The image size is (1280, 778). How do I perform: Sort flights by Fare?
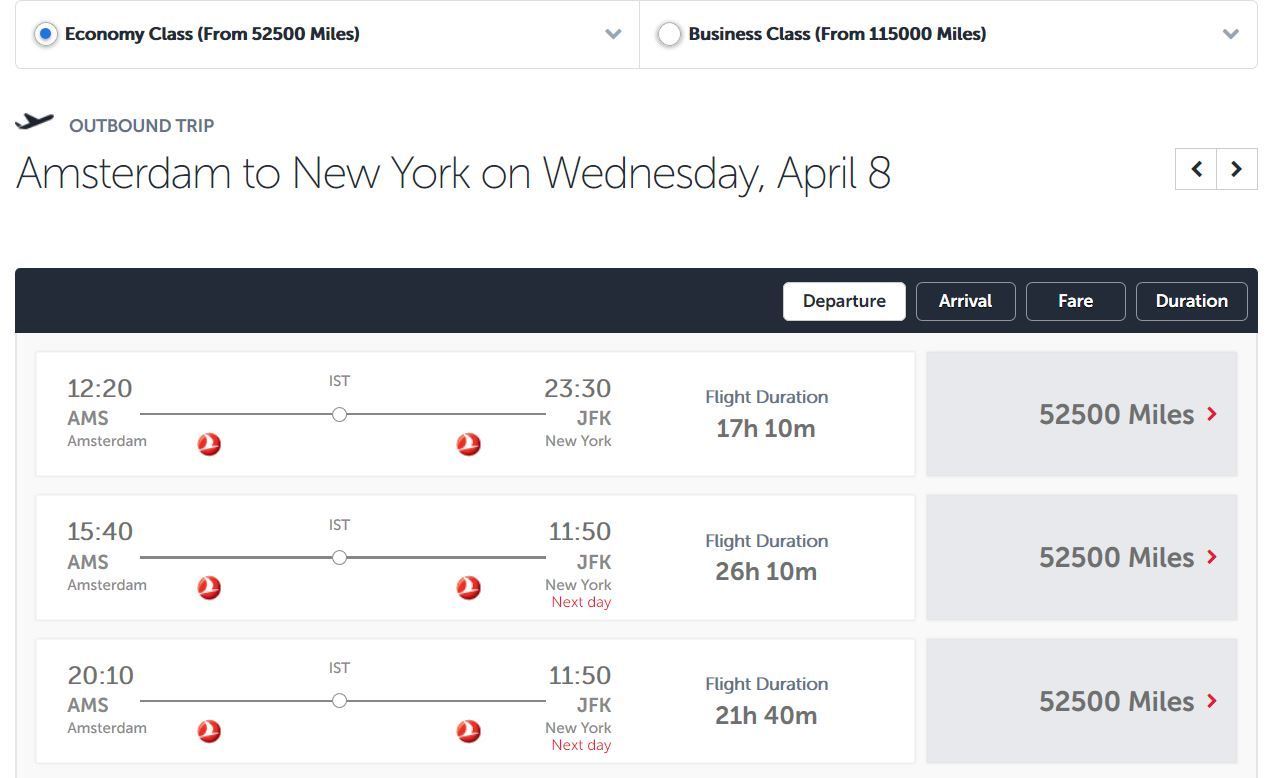[1075, 301]
